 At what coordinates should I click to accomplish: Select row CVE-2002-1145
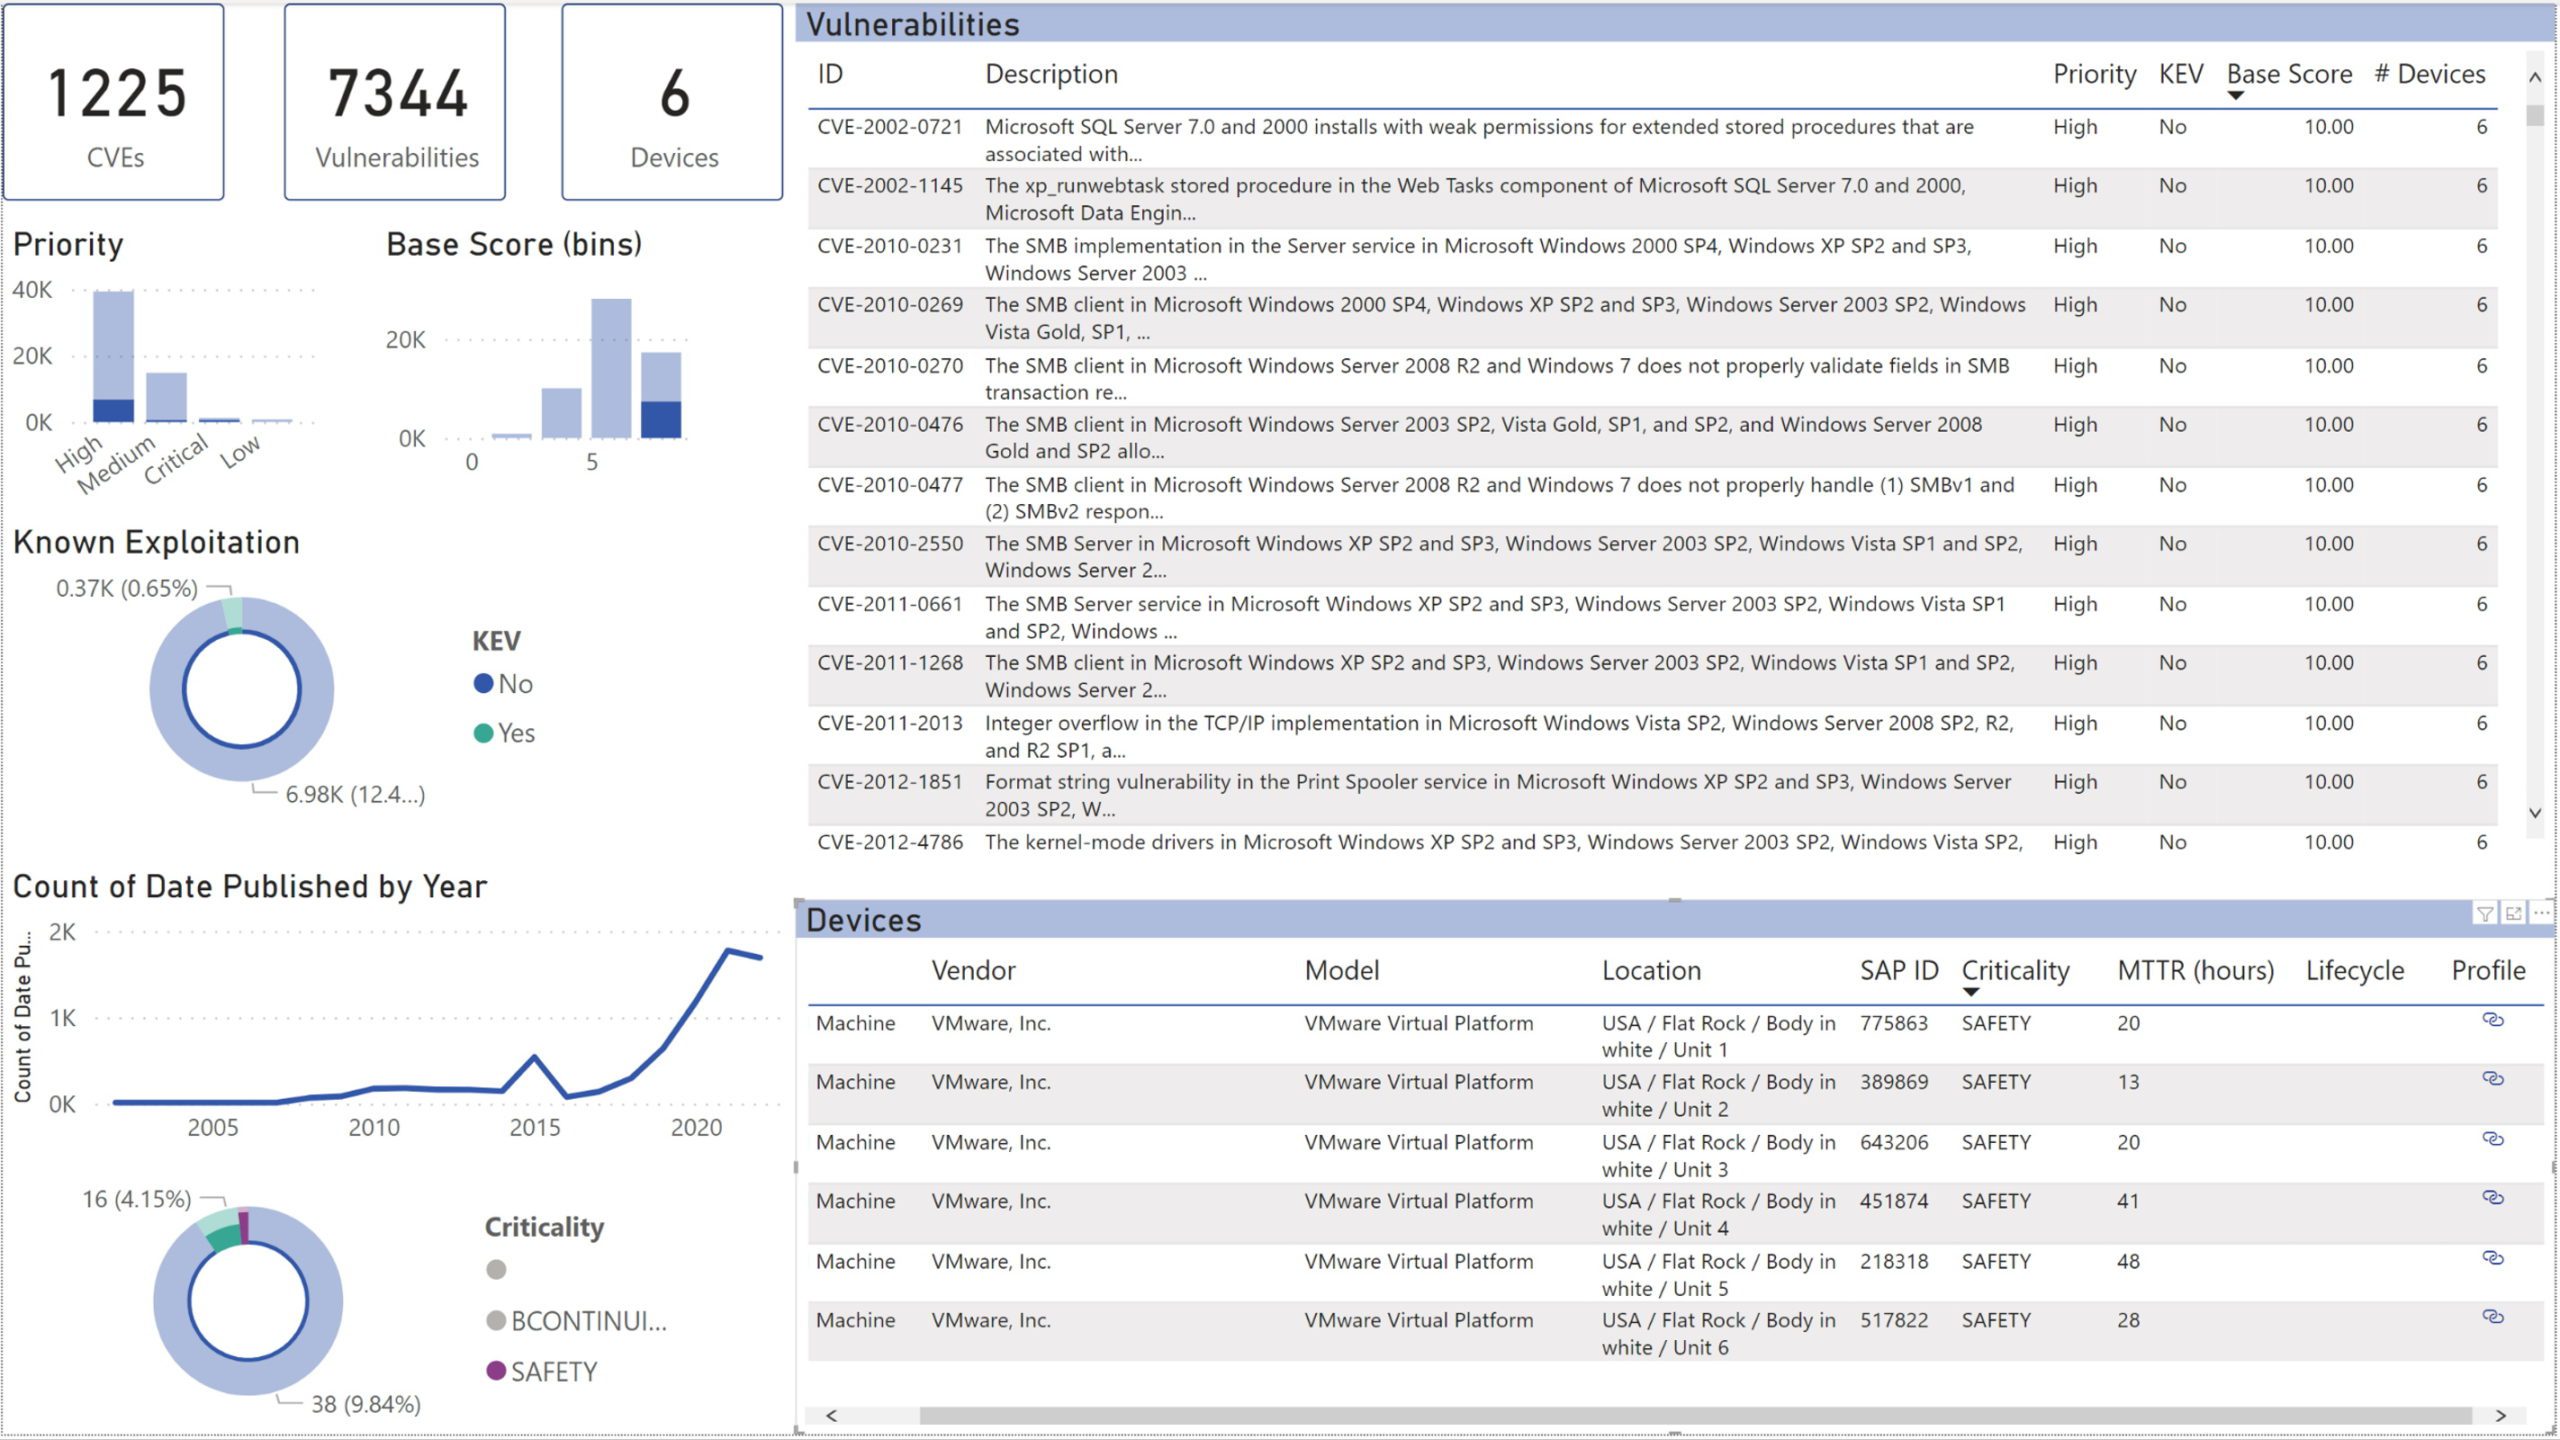click(1652, 199)
